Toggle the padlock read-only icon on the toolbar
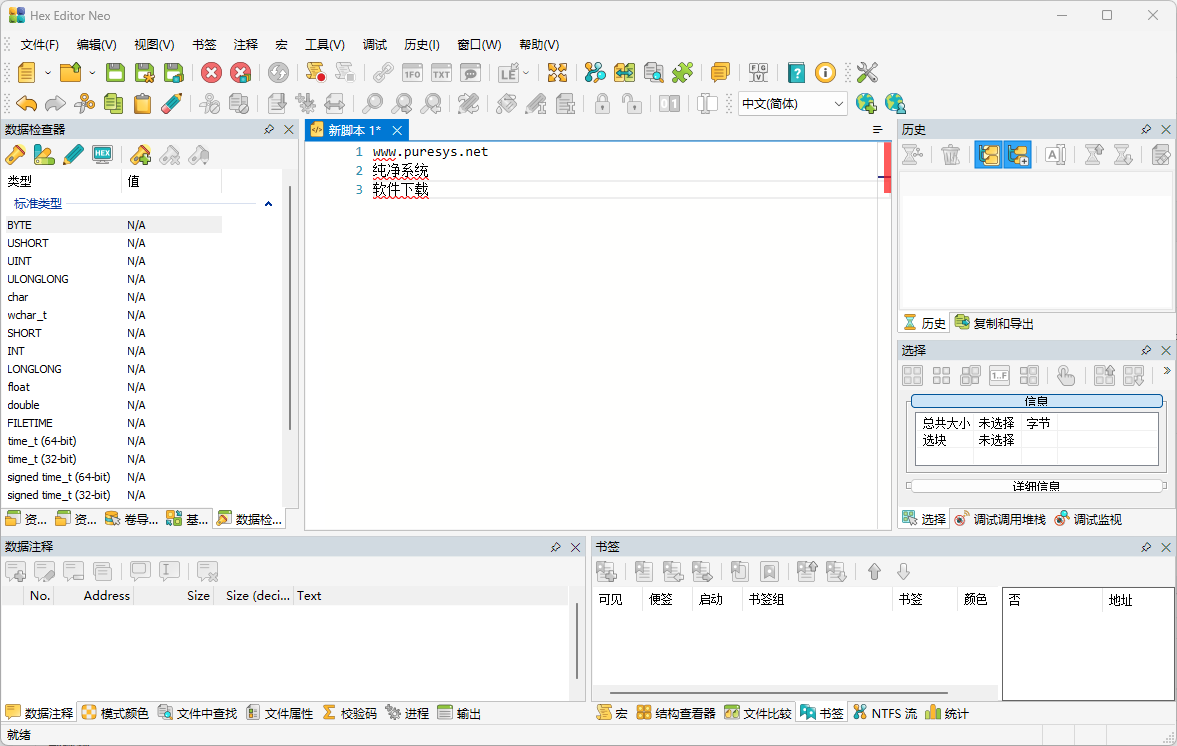Screen dimensions: 1177x746 (601, 103)
